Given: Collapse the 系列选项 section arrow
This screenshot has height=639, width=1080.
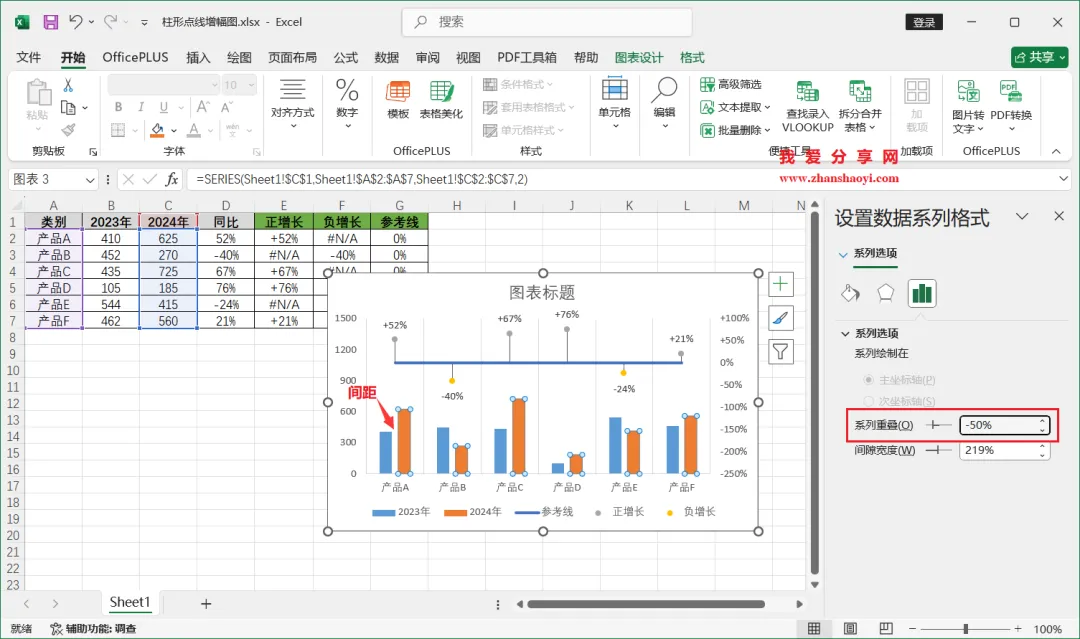Looking at the screenshot, I should 845,333.
